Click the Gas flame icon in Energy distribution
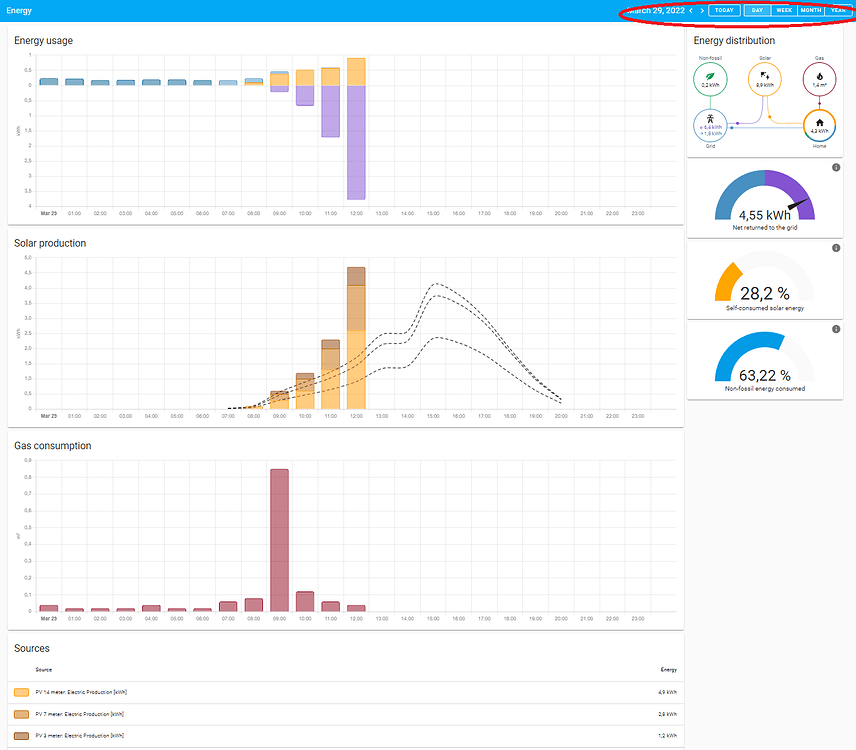 819,77
